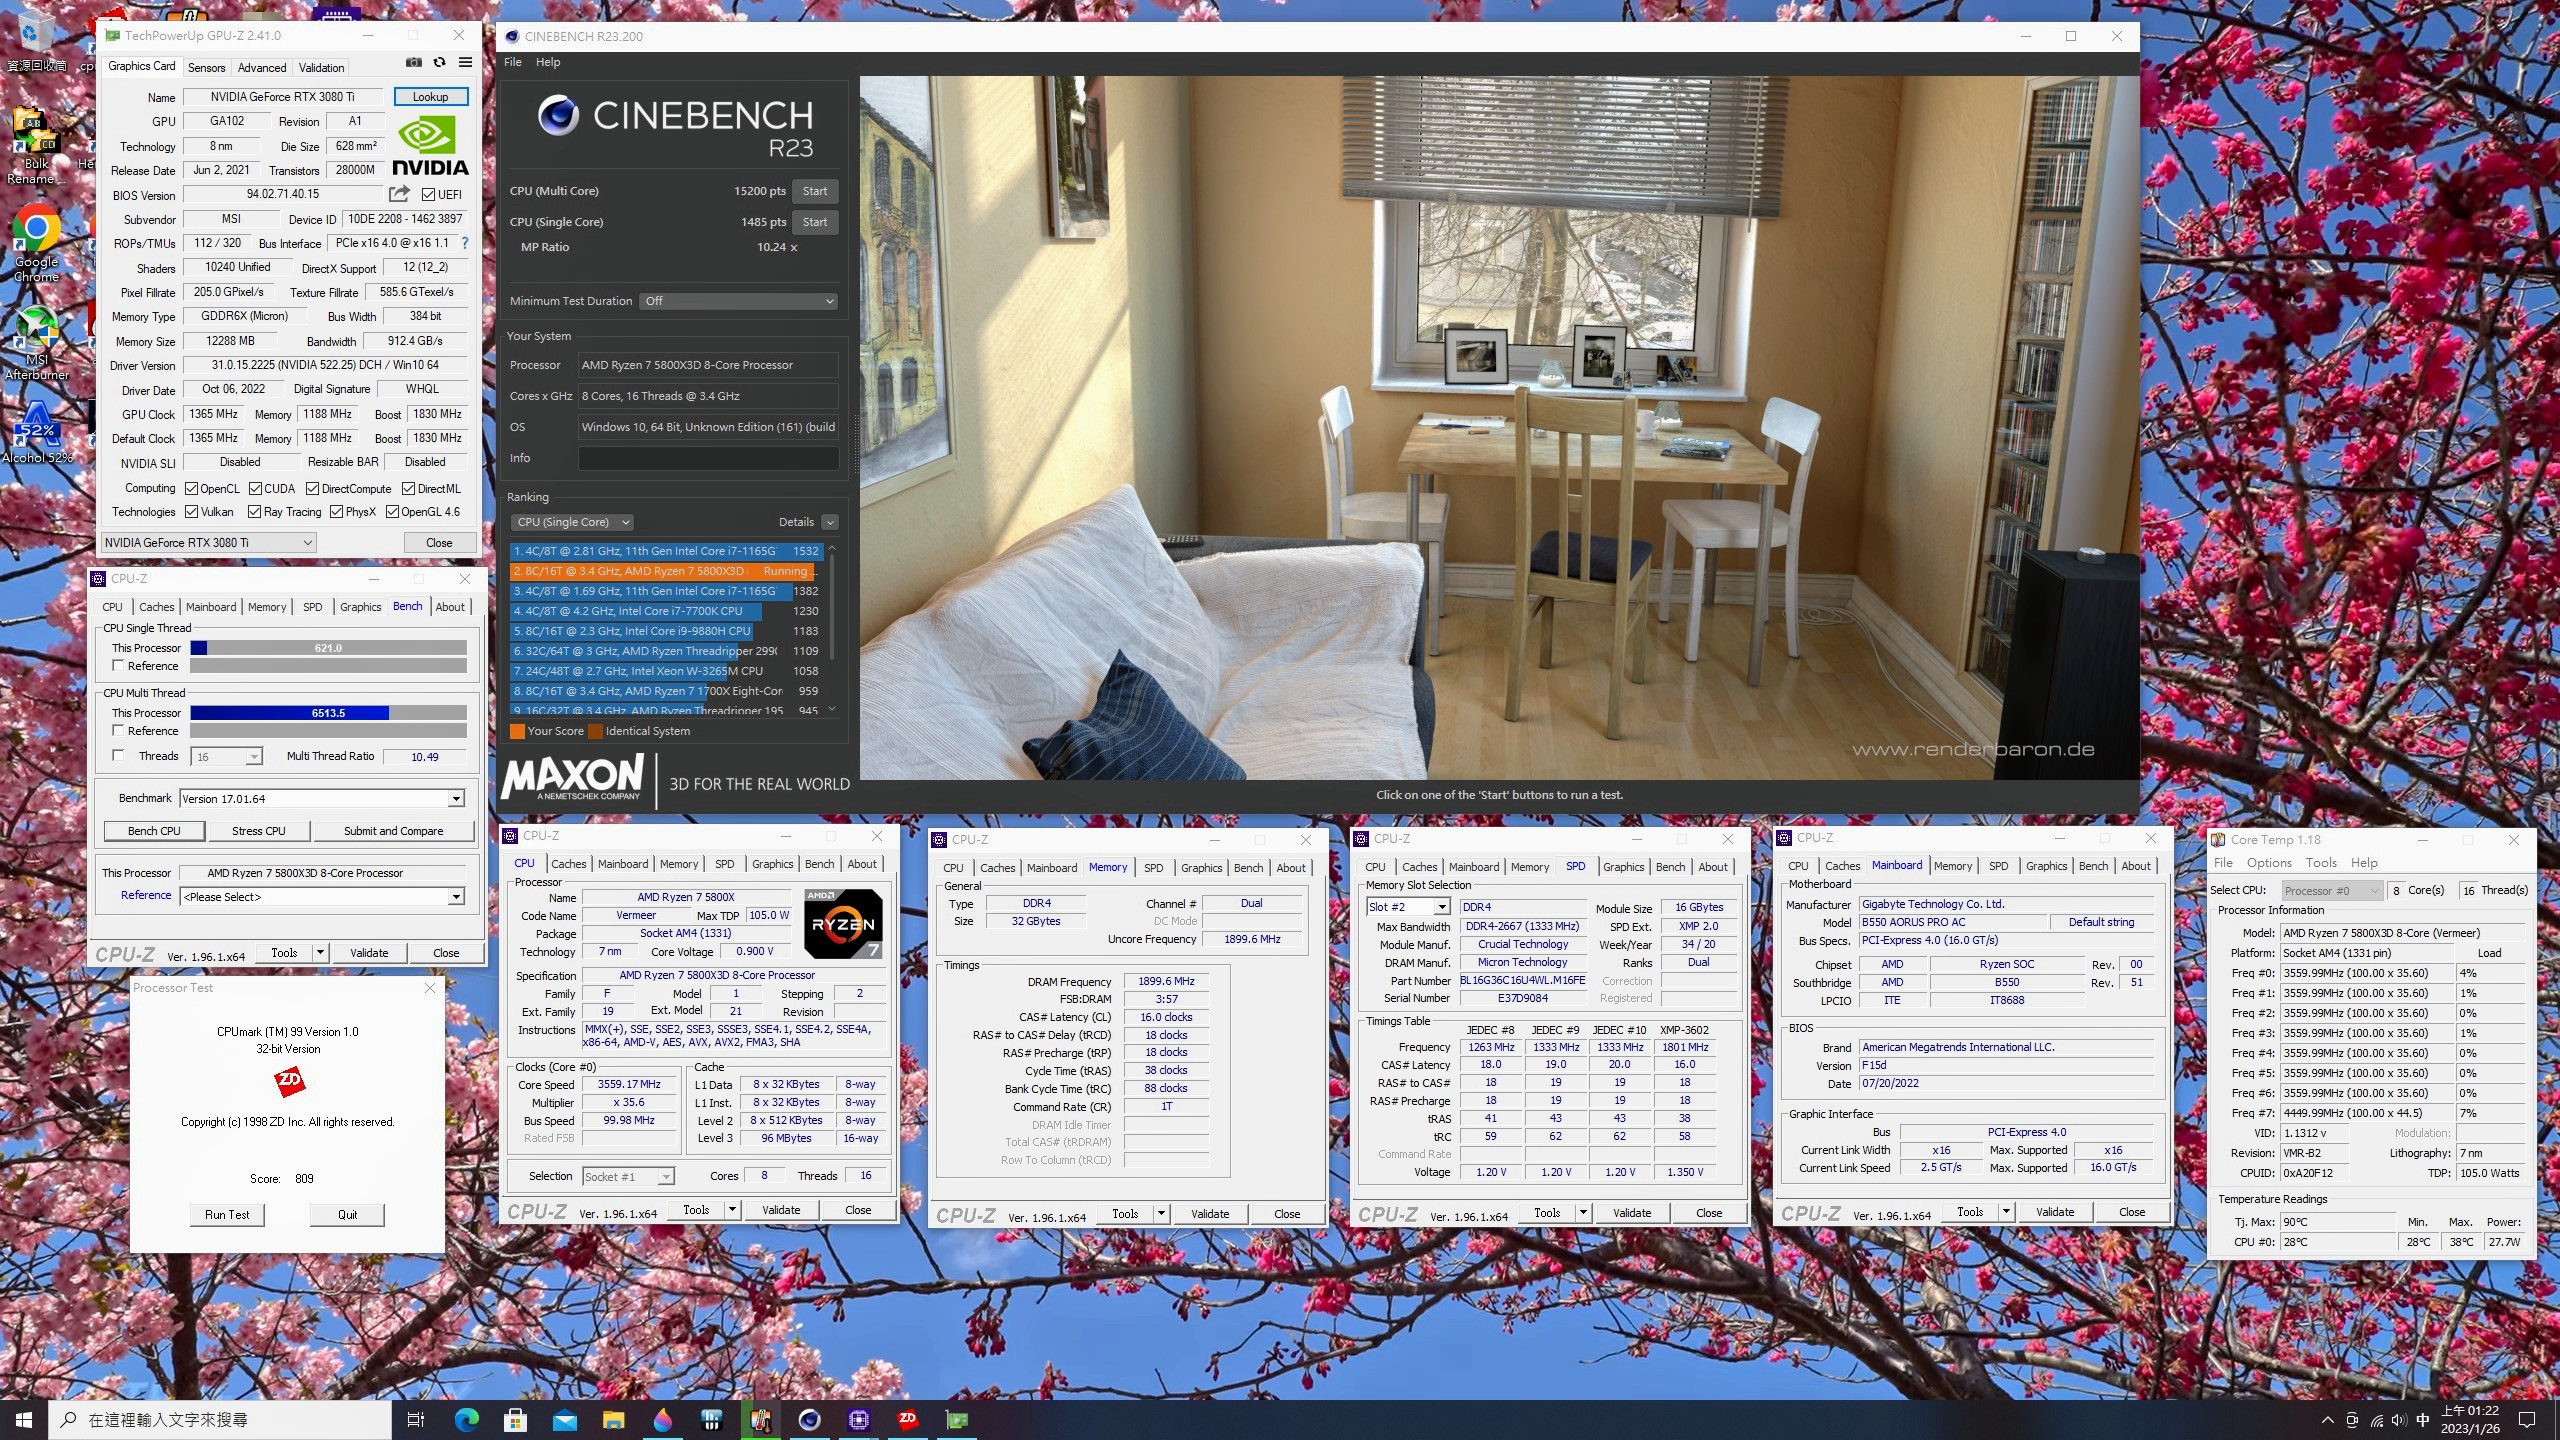Open the Options menu in Core Temp
Screen dimensions: 2560x1440
pyautogui.click(x=2269, y=863)
